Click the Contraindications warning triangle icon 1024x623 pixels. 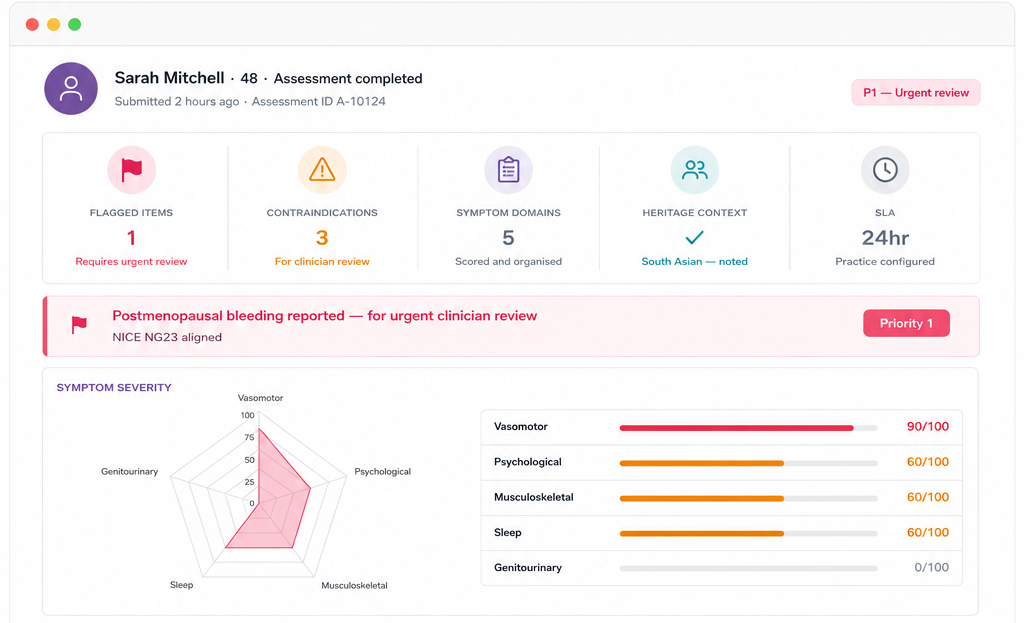click(322, 170)
